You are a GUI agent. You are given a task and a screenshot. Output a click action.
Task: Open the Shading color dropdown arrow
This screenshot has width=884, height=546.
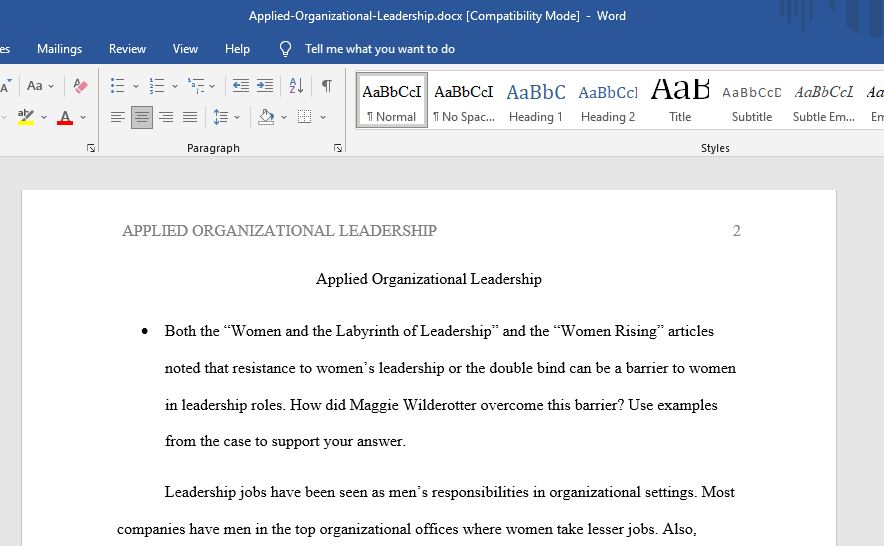tap(284, 117)
